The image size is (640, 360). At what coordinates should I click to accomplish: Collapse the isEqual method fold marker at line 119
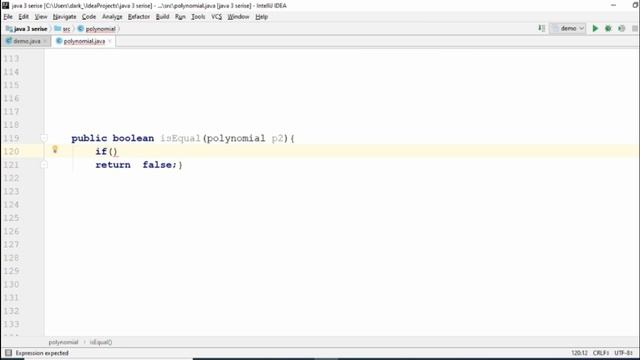click(x=44, y=138)
